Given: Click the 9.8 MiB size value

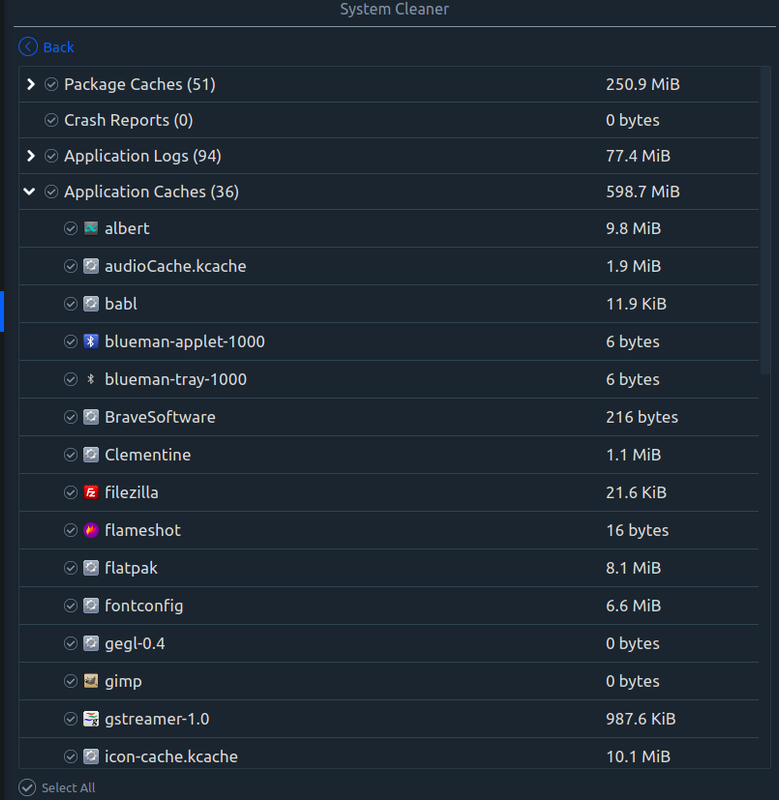Looking at the screenshot, I should (x=634, y=229).
